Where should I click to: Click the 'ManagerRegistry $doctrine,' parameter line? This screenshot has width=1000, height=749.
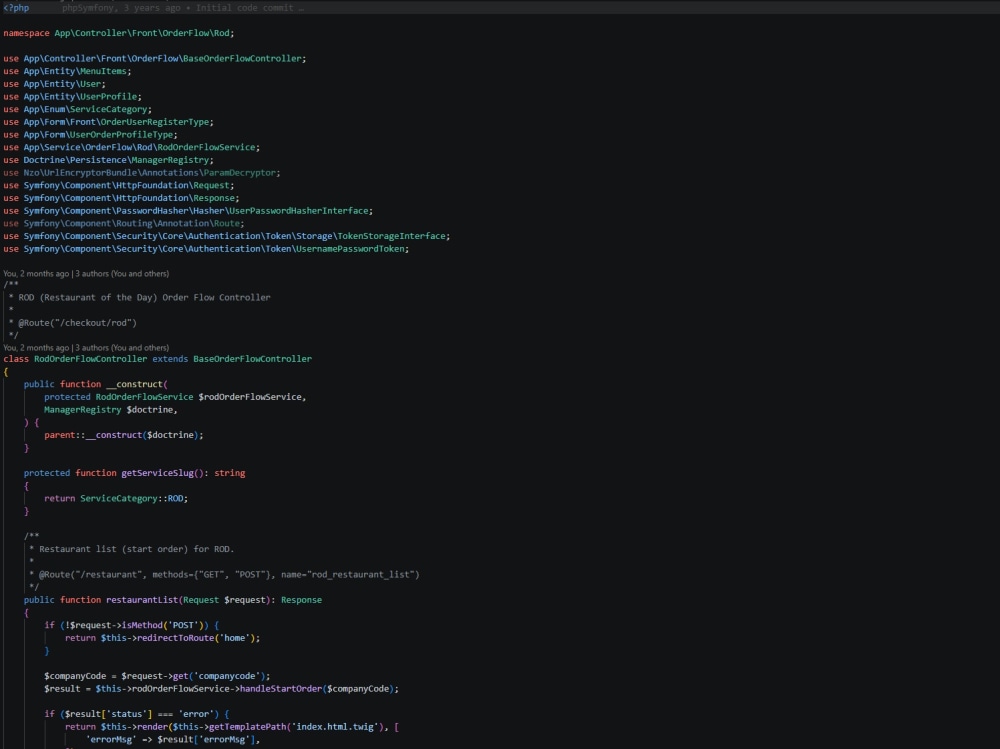click(x=111, y=410)
